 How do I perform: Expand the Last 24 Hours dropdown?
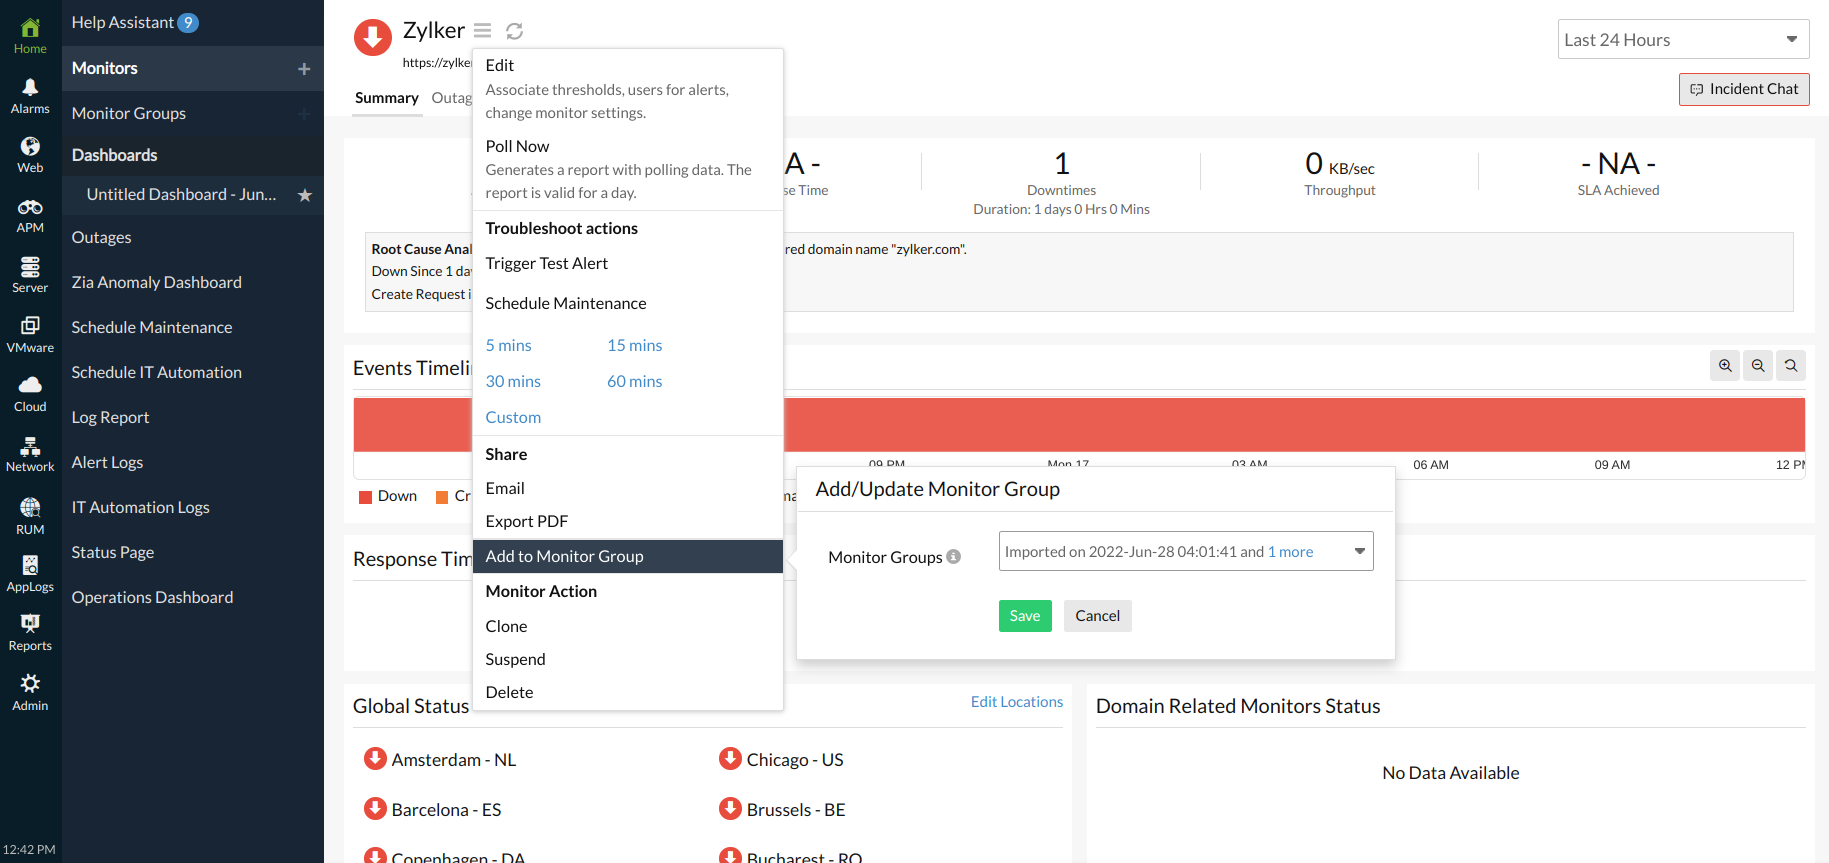coord(1683,40)
